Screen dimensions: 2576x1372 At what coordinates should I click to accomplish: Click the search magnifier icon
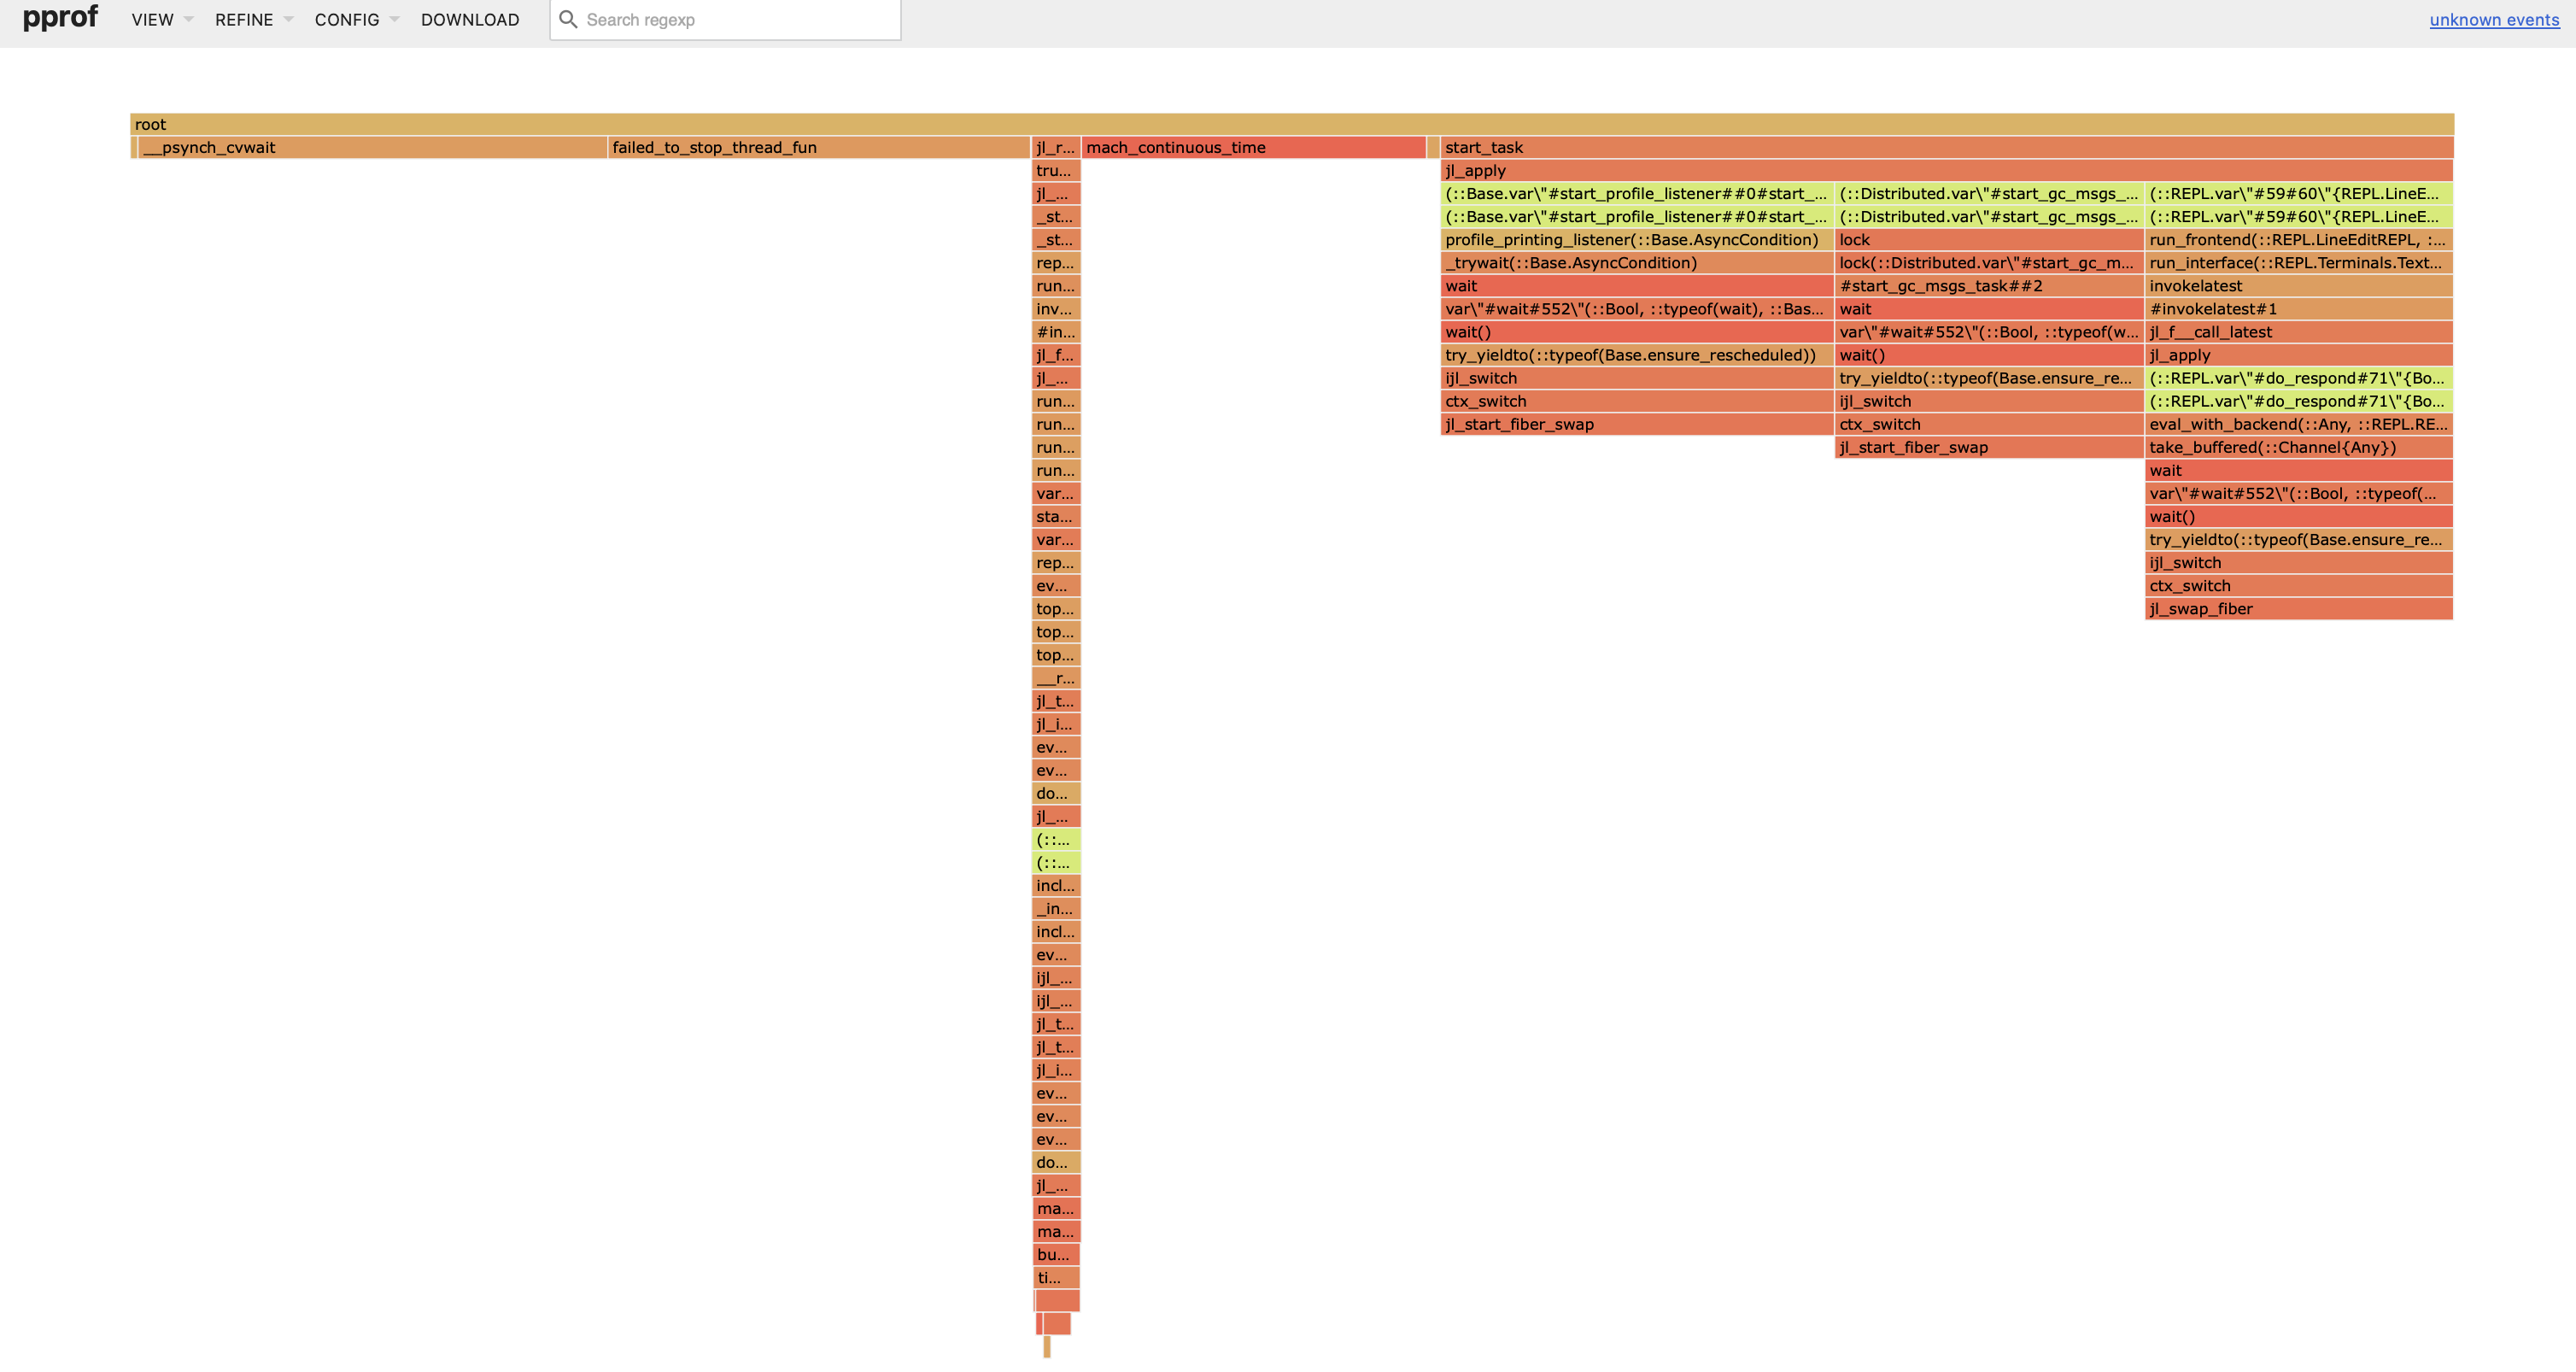click(568, 19)
